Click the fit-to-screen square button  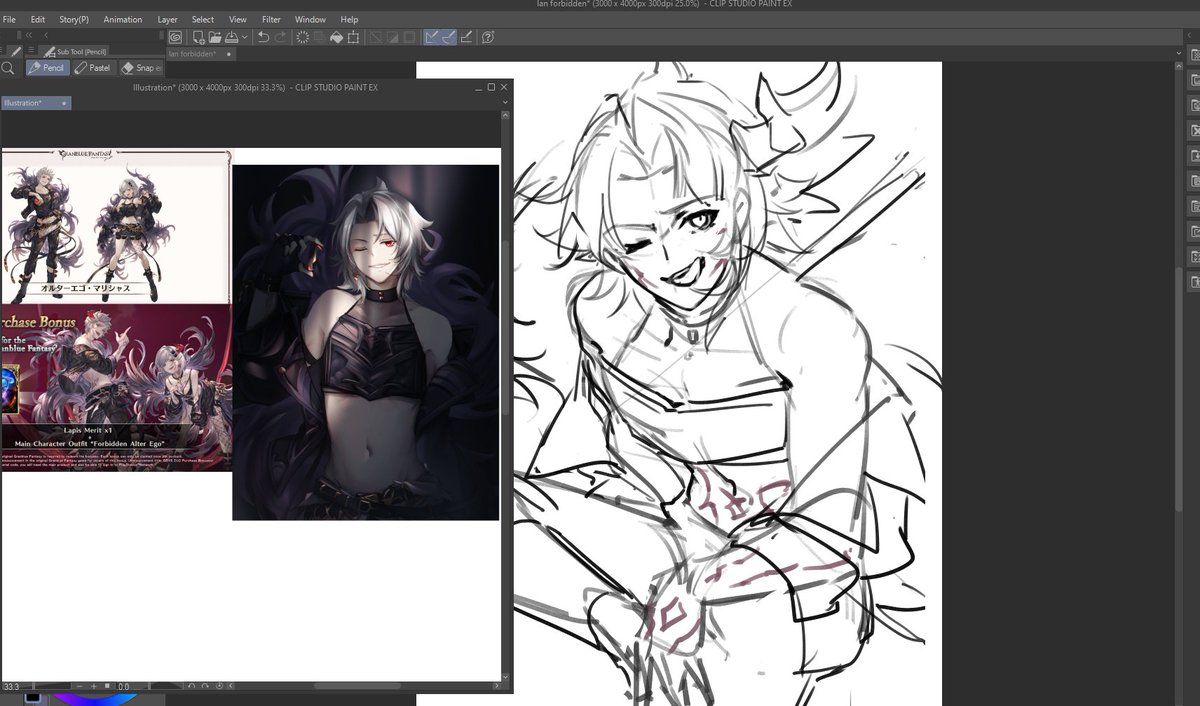pos(107,686)
